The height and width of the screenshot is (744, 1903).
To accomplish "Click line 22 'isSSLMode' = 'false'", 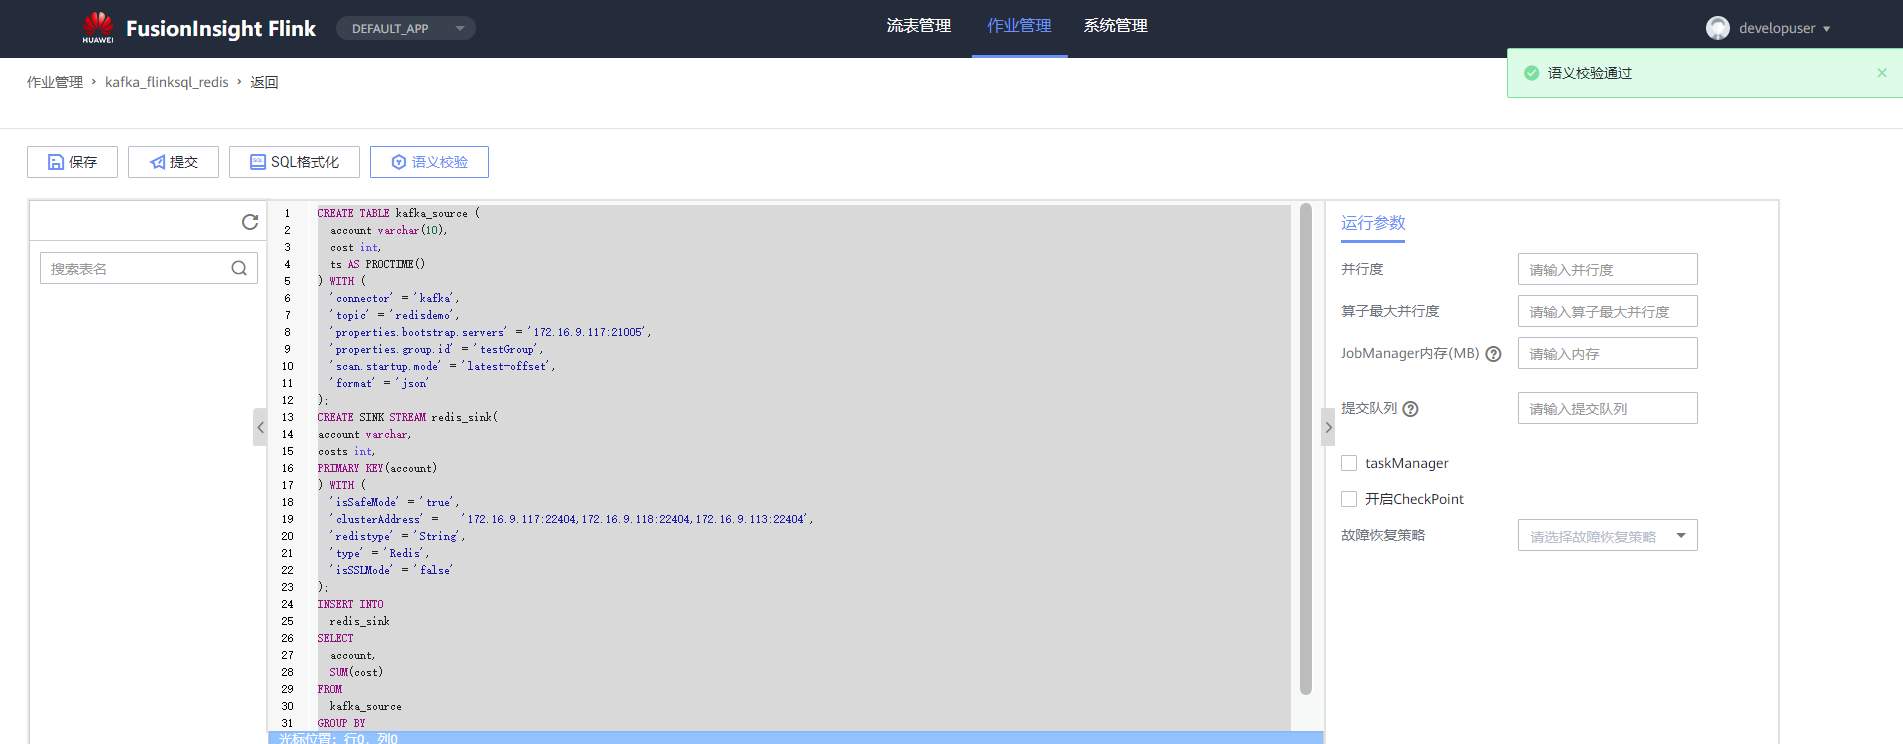I will pos(391,570).
